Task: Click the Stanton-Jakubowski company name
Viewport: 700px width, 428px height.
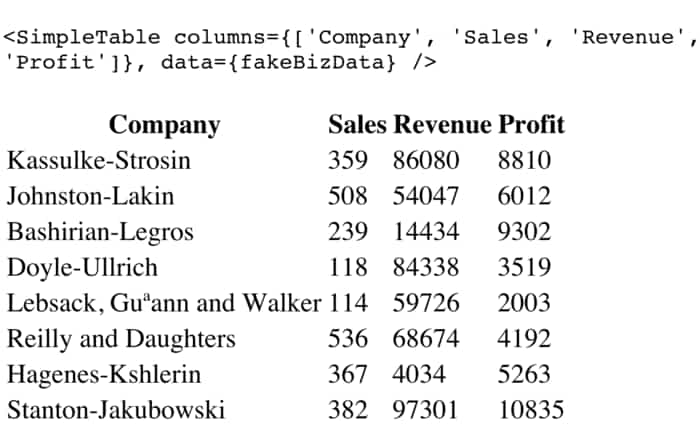Action: tap(116, 410)
